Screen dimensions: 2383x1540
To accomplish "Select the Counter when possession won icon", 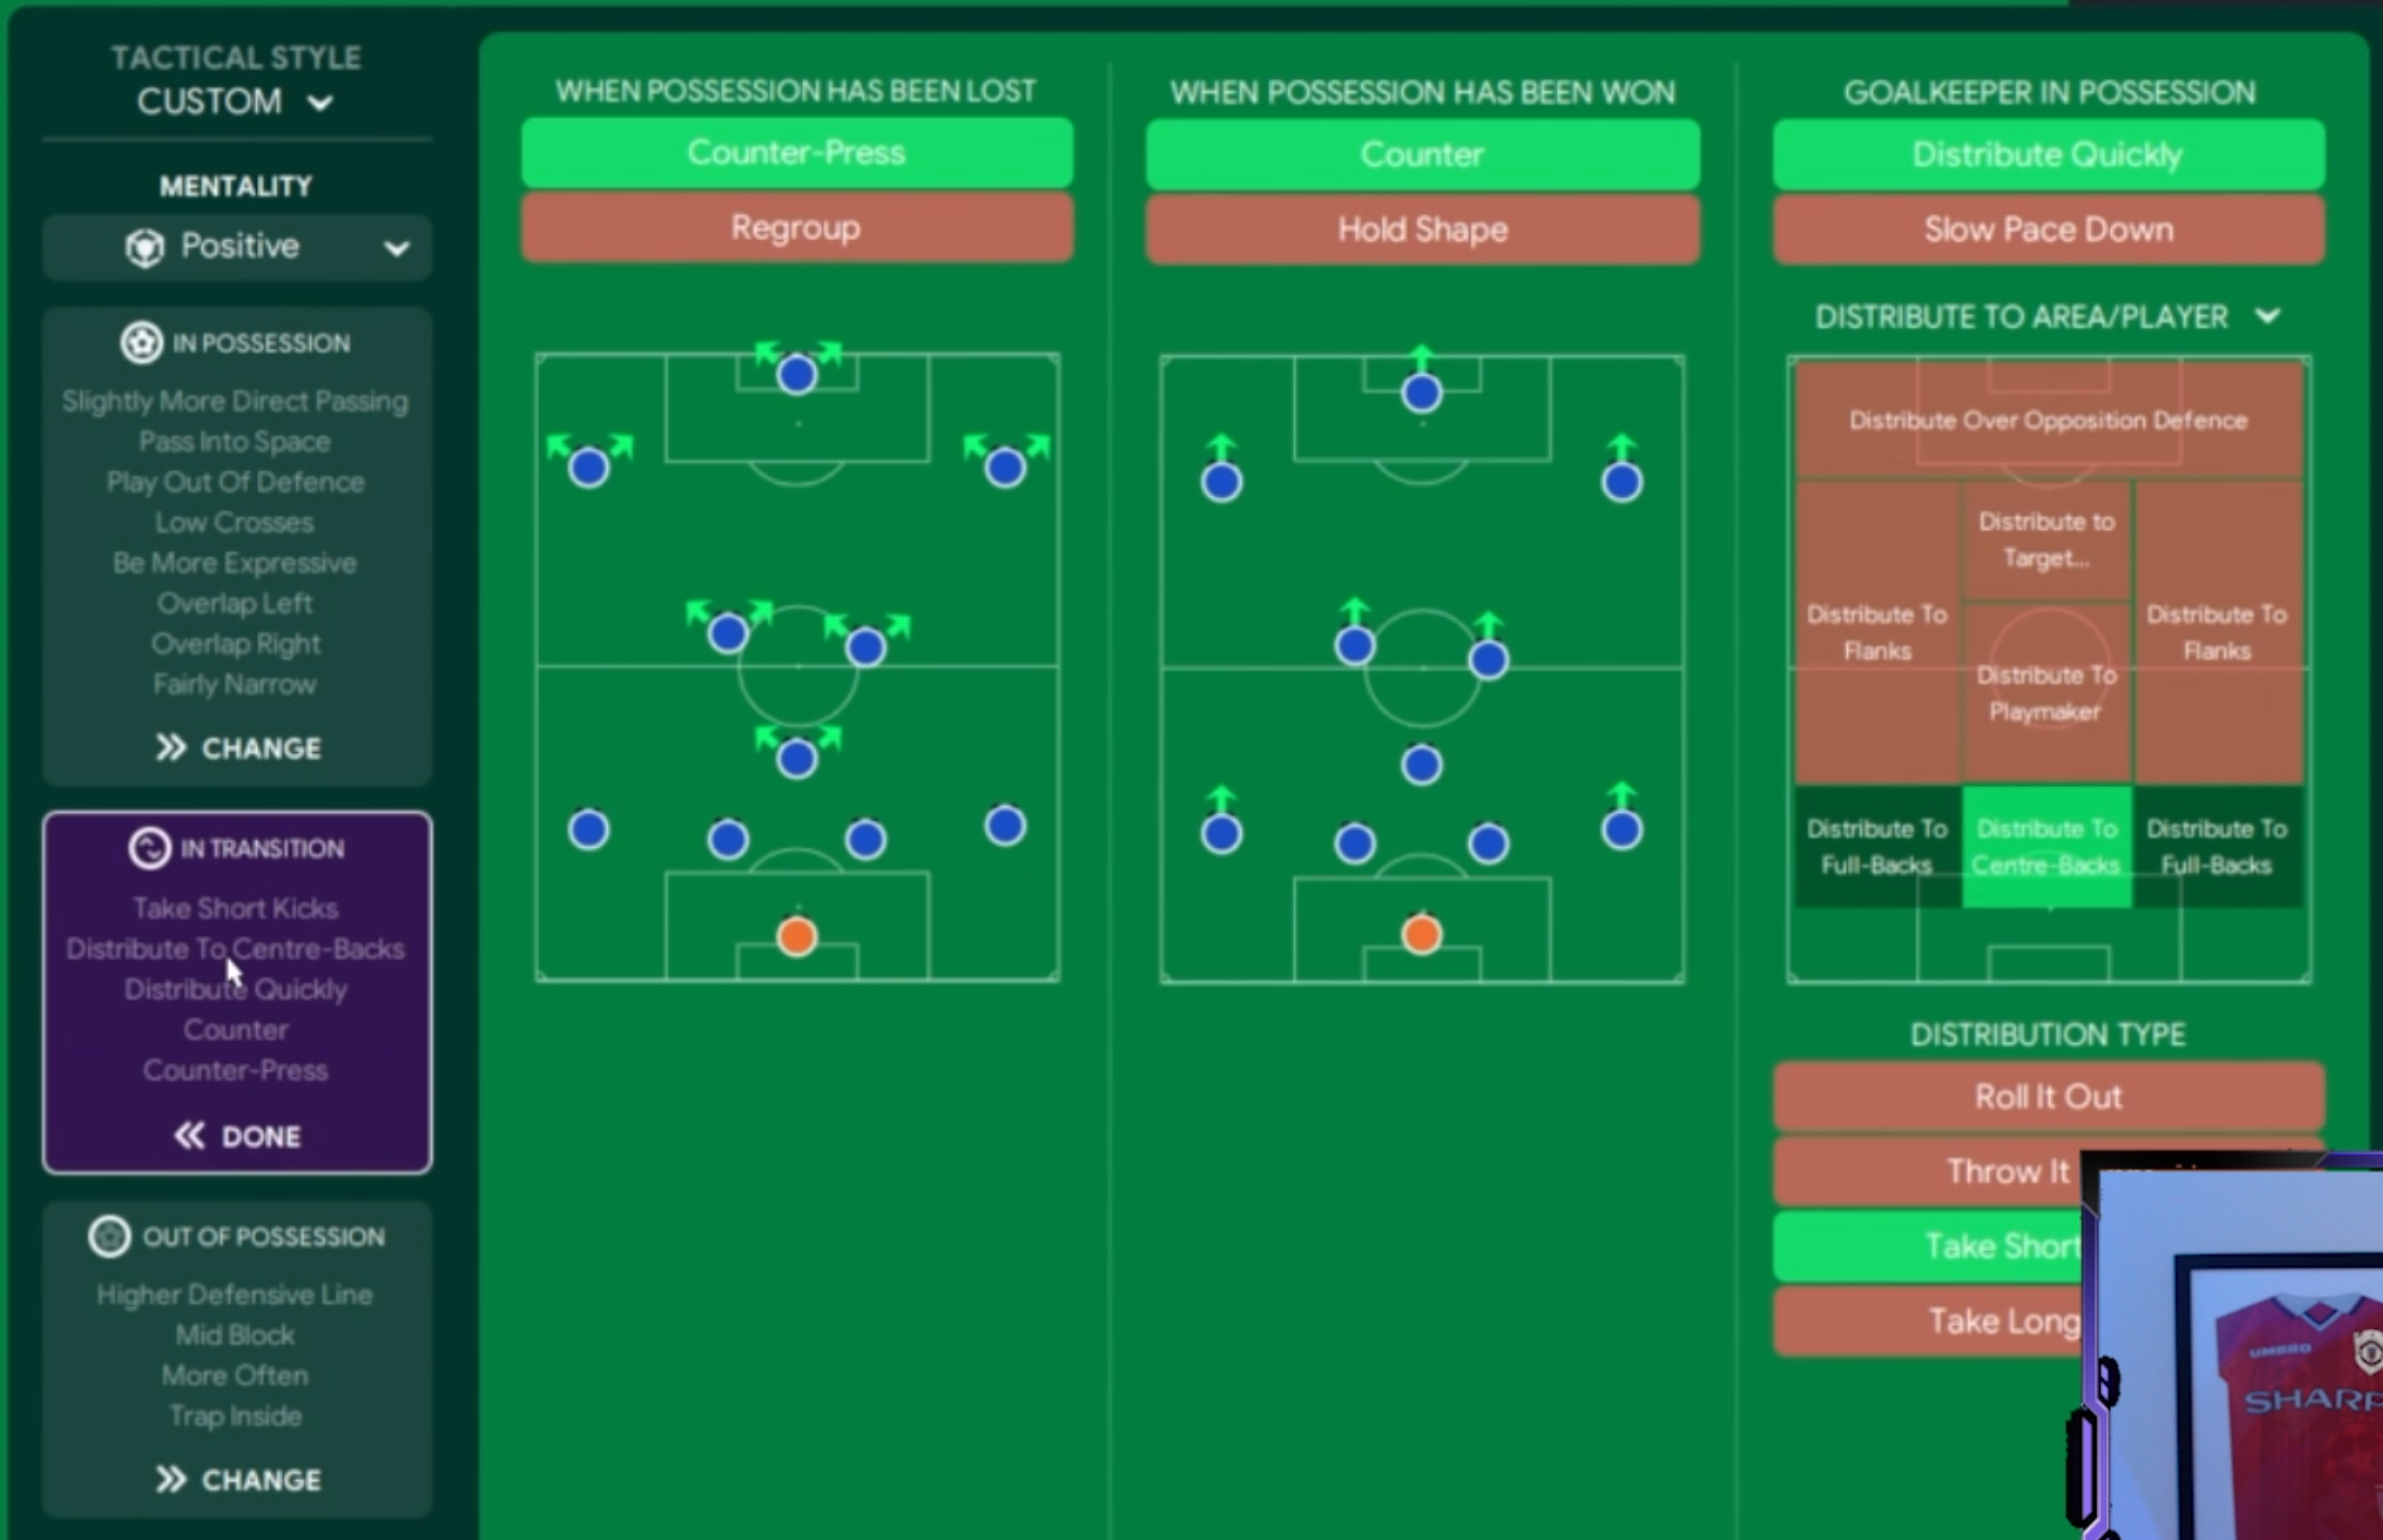I will (x=1421, y=154).
